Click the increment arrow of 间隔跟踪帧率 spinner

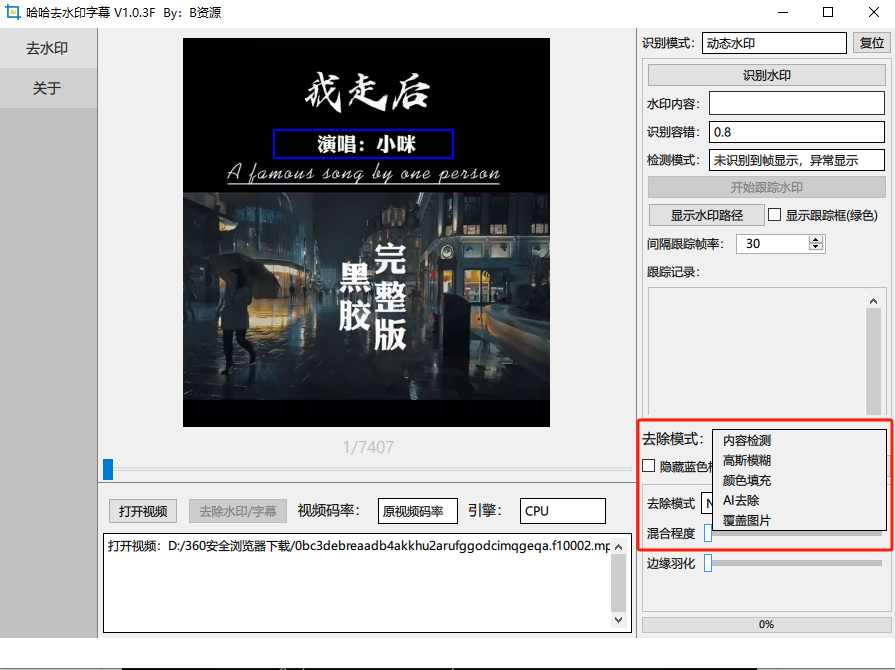point(816,240)
